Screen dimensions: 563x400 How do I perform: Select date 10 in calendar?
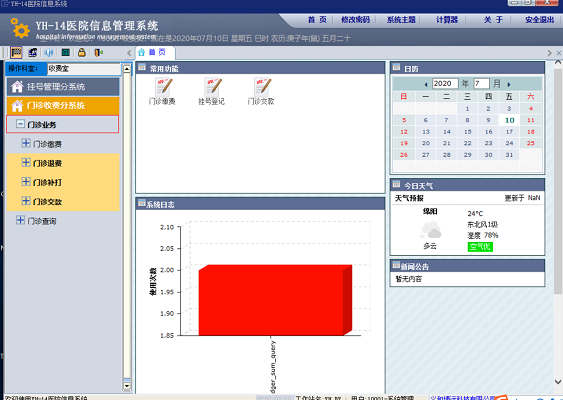click(510, 120)
